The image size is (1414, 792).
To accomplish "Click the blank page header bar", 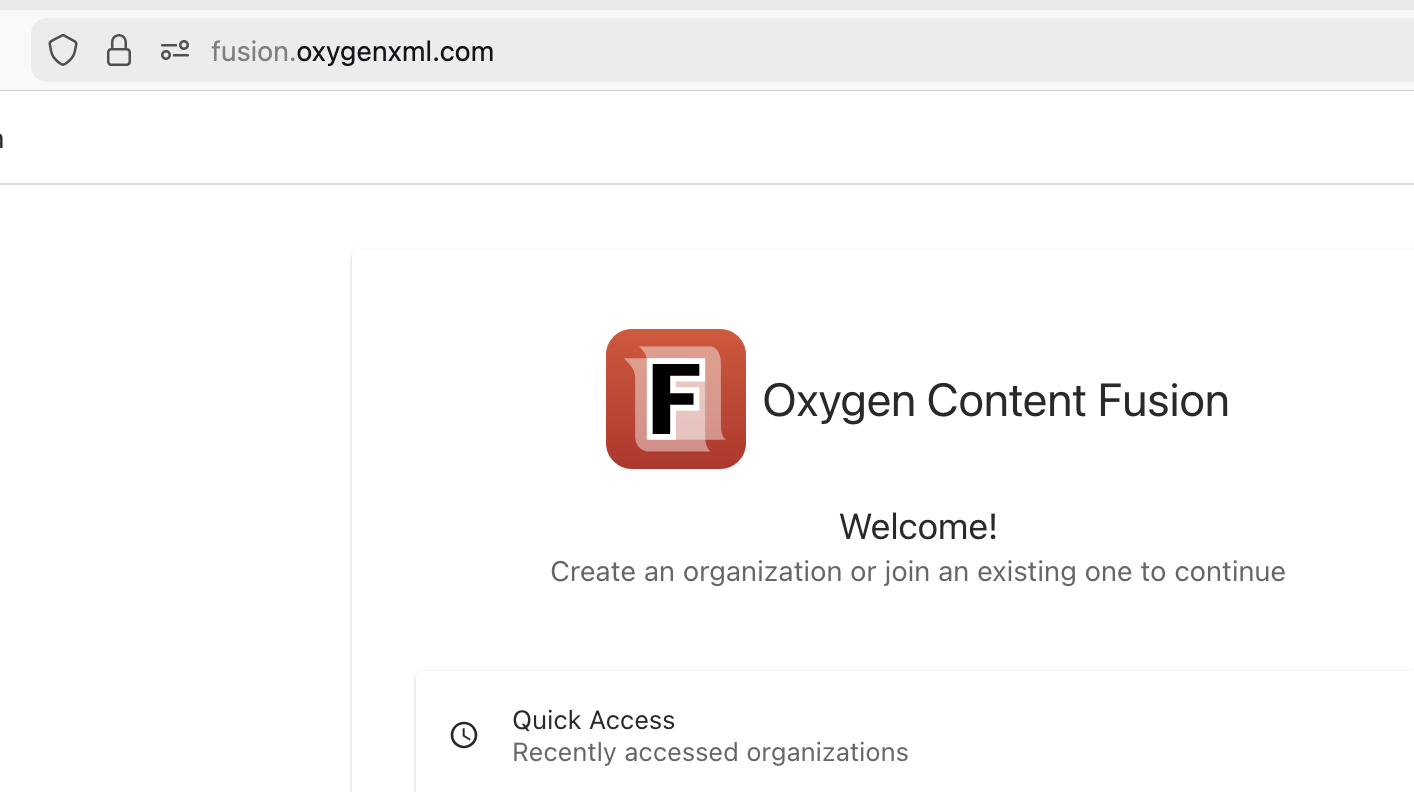I will coord(700,138).
